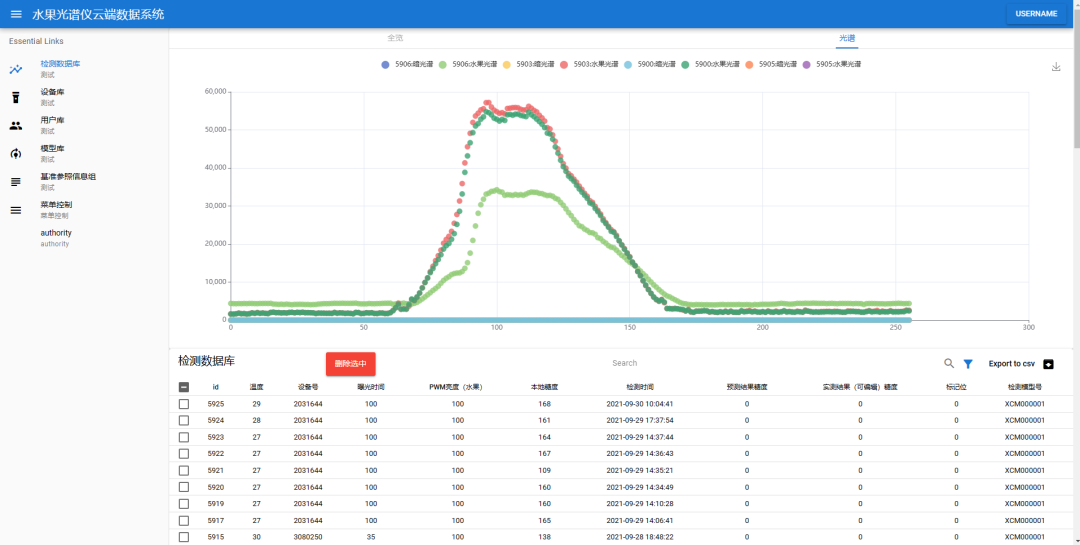This screenshot has width=1080, height=545.
Task: Click 本地糖度 value 109 in row 5921
Action: [x=544, y=470]
